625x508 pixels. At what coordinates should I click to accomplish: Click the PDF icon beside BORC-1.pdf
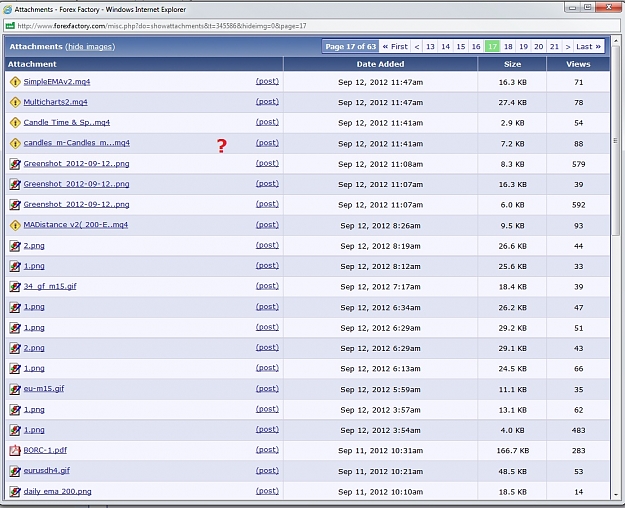point(15,450)
